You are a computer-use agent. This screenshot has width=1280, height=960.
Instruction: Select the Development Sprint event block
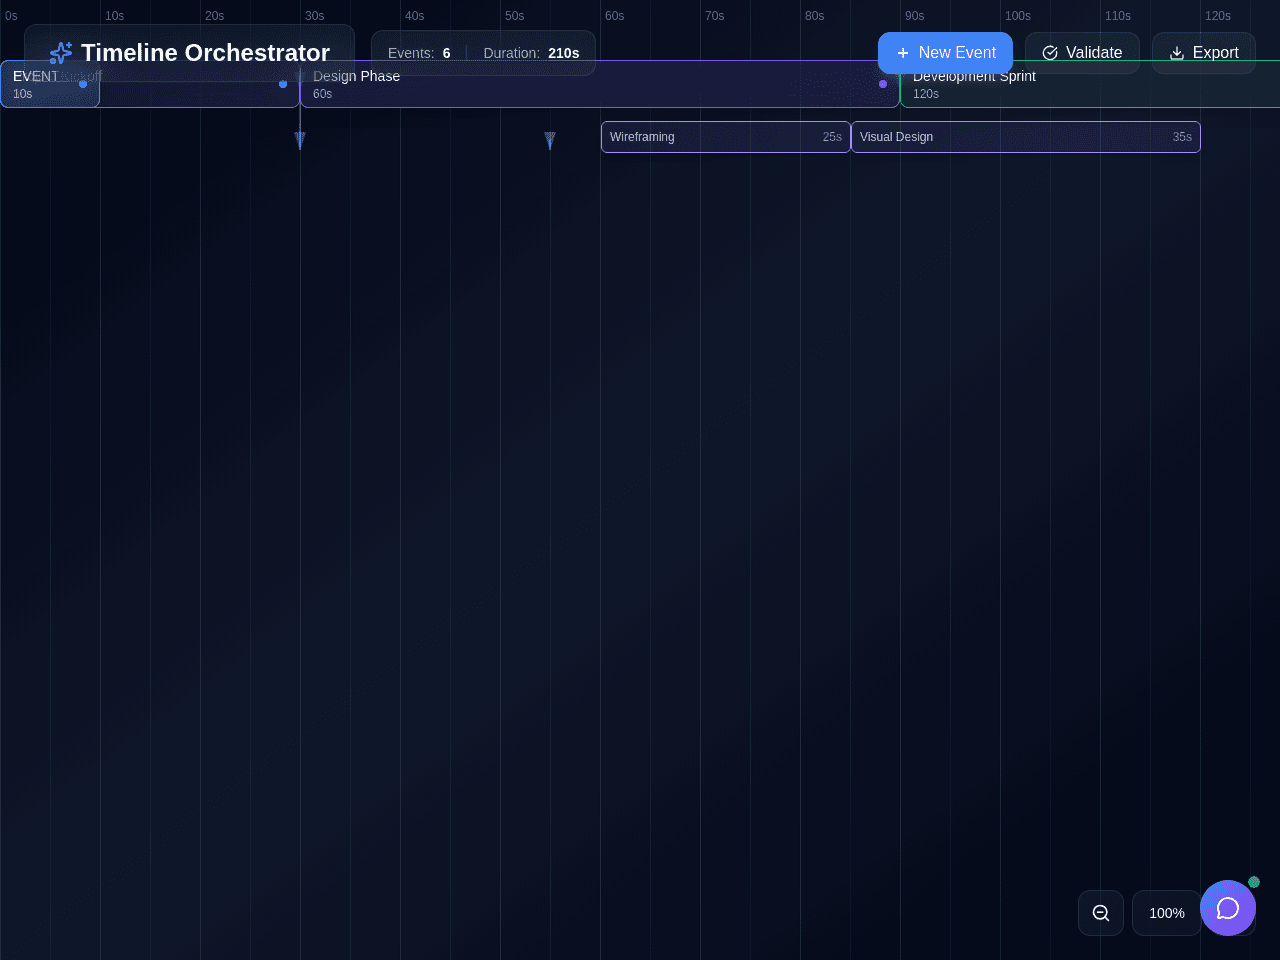pos(1090,84)
